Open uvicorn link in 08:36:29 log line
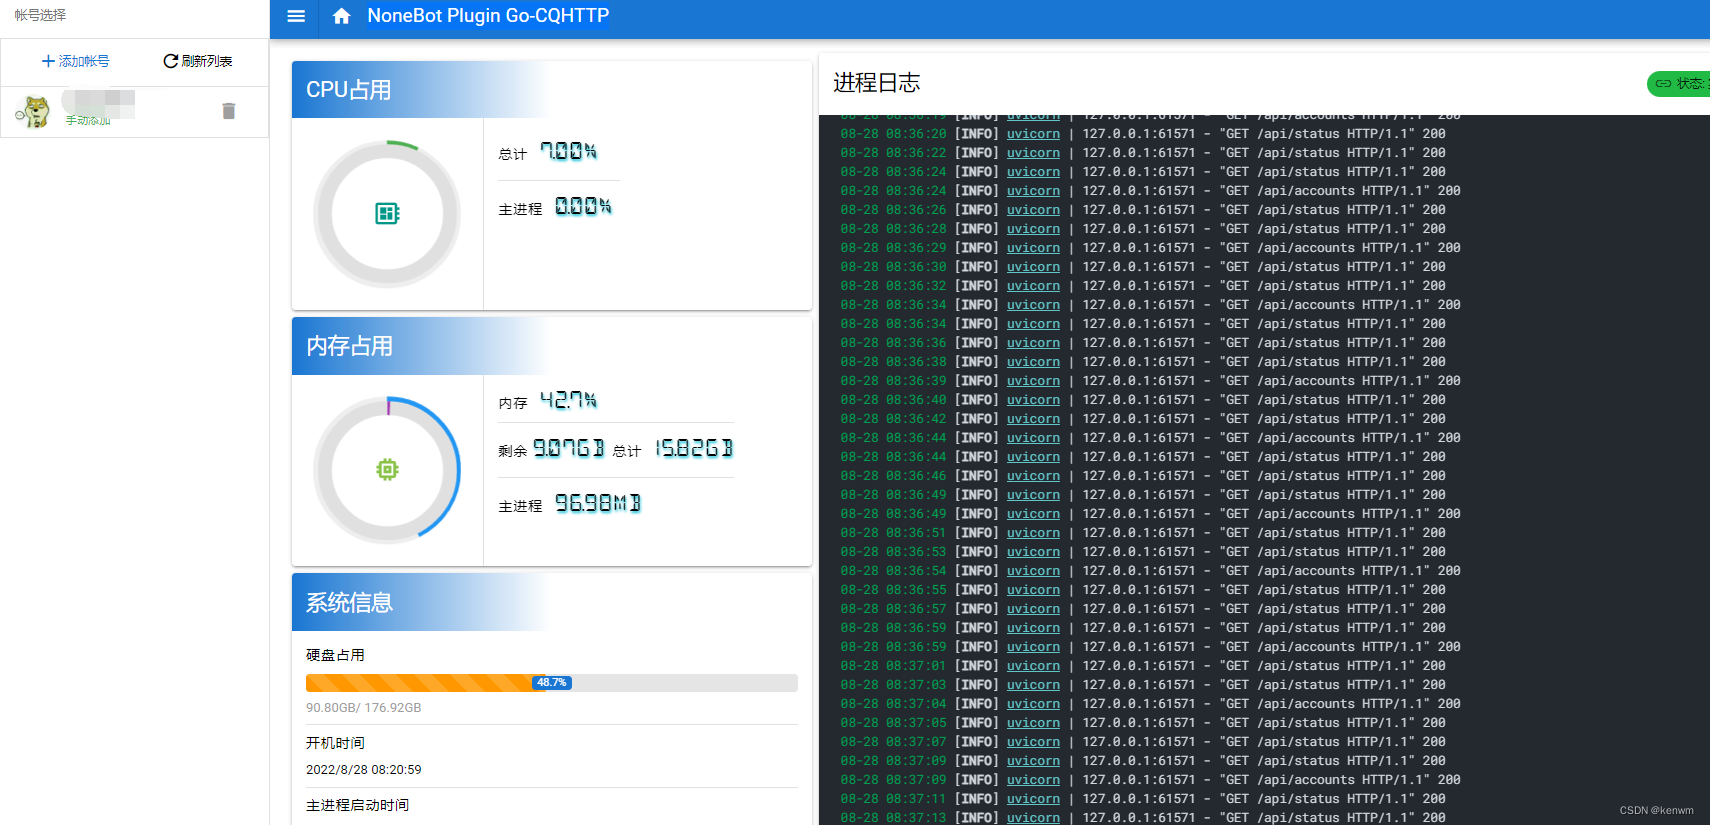This screenshot has height=825, width=1710. [1033, 248]
